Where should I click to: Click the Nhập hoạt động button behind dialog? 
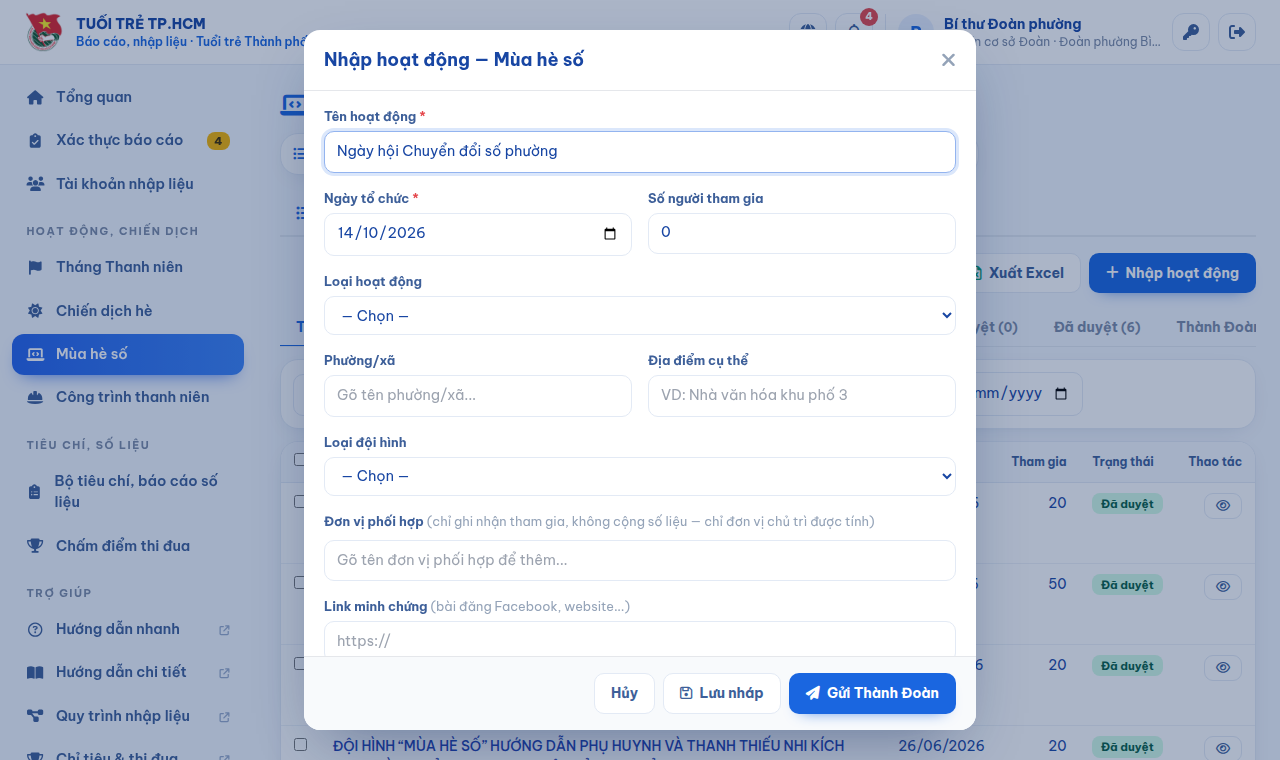point(1172,273)
